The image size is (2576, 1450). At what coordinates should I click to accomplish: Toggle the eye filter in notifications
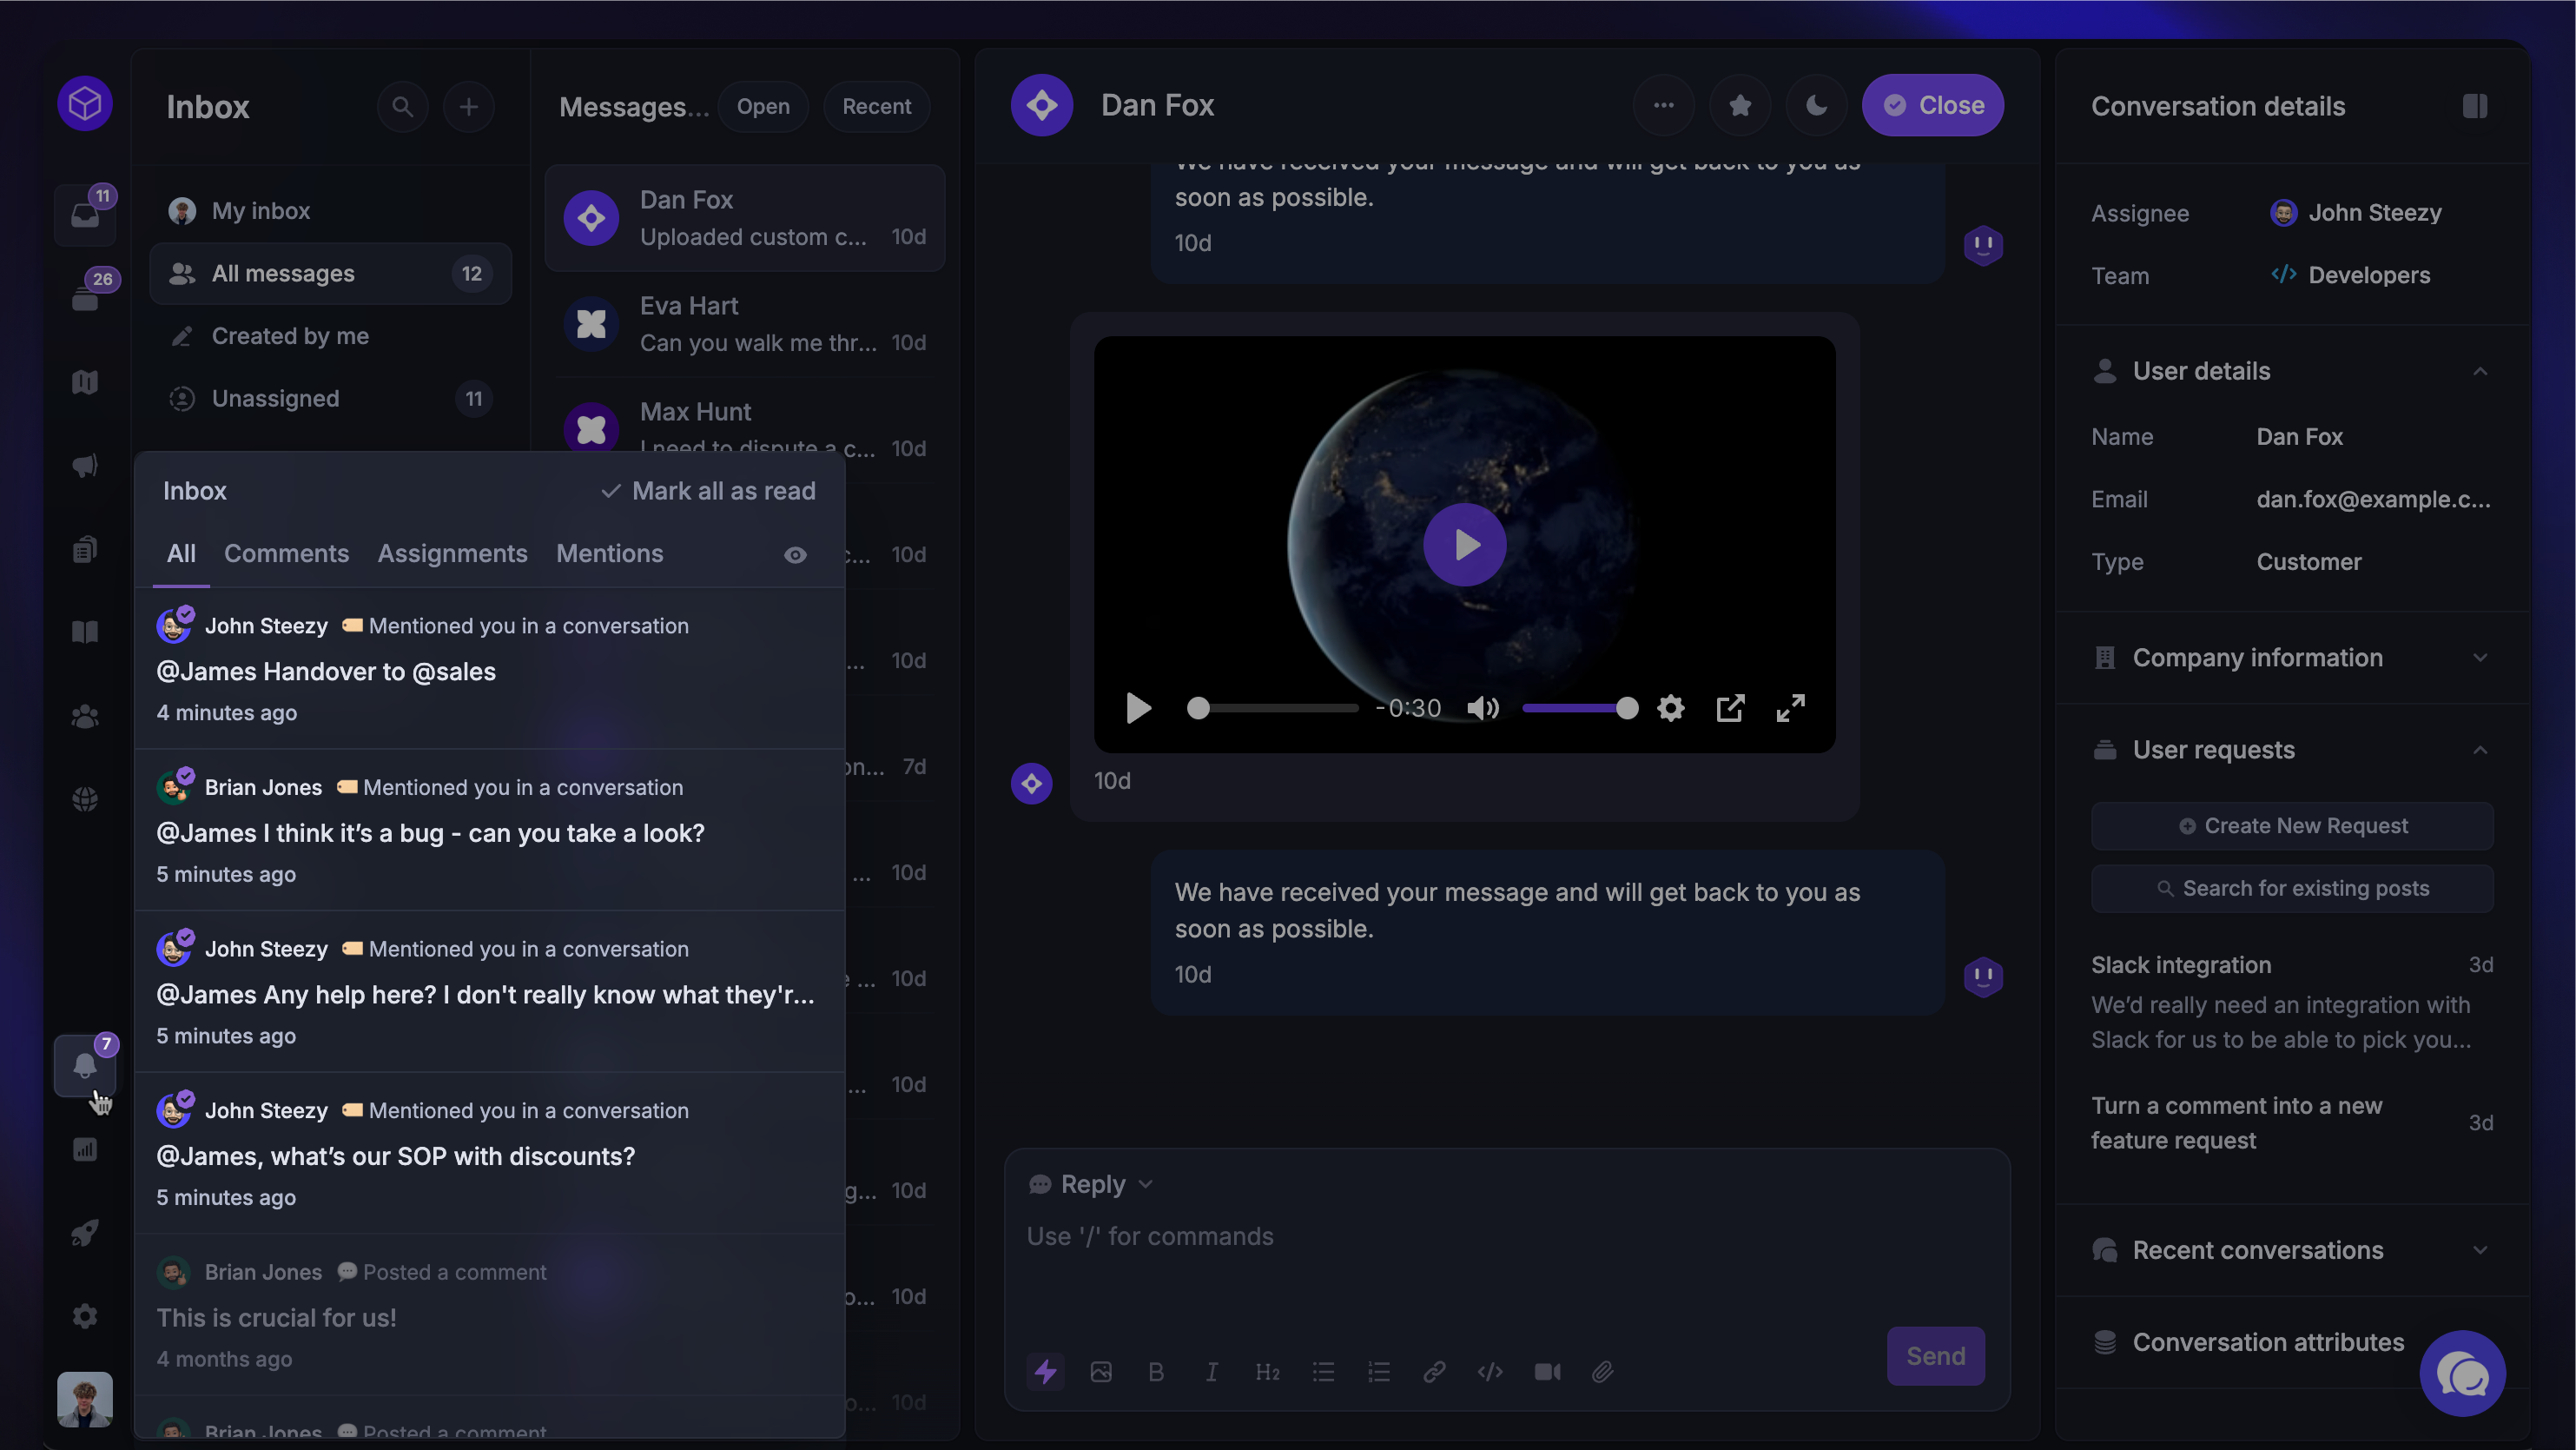(795, 554)
